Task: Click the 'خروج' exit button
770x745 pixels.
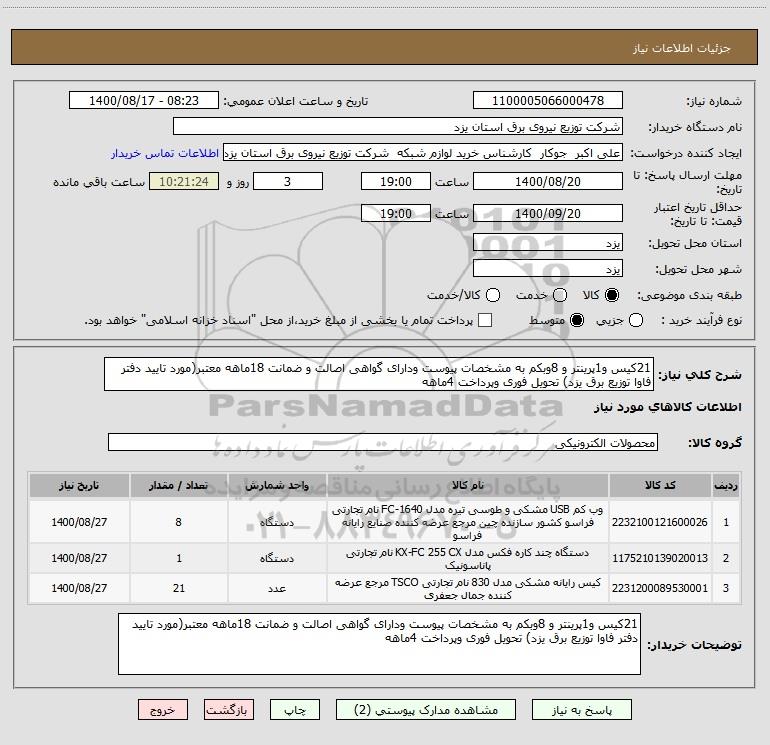Action: click(x=163, y=710)
